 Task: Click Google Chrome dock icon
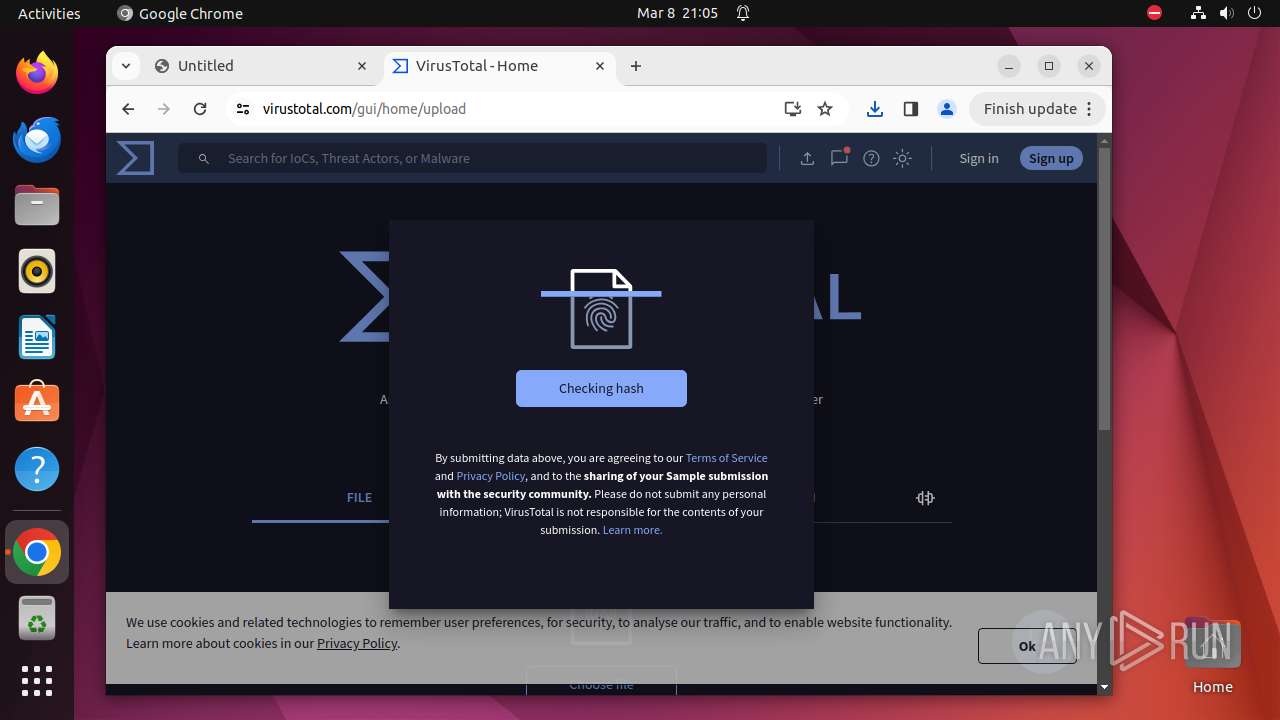point(37,552)
